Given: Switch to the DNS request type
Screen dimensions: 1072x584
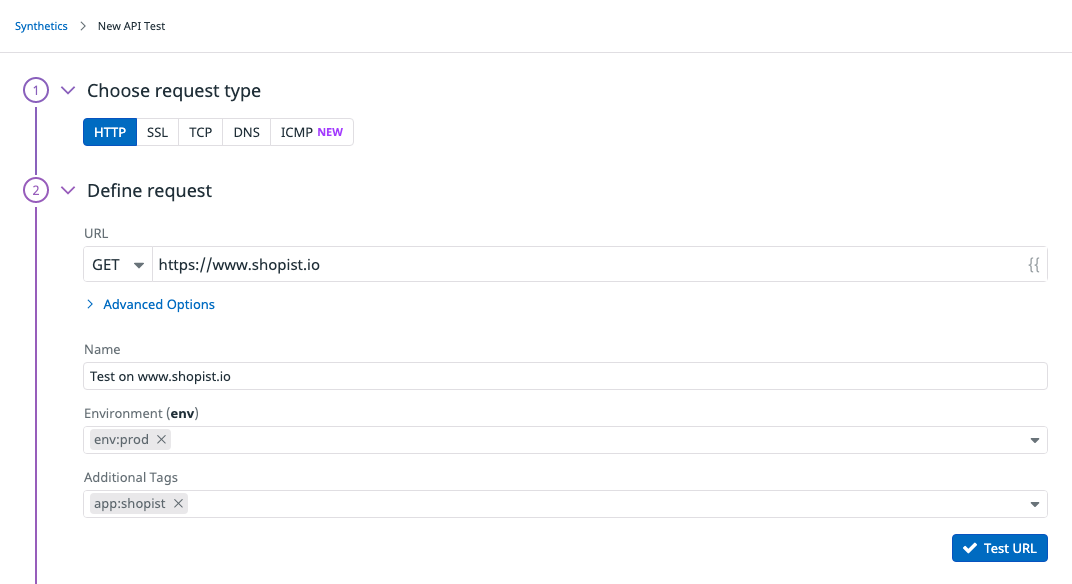Looking at the screenshot, I should coord(245,131).
